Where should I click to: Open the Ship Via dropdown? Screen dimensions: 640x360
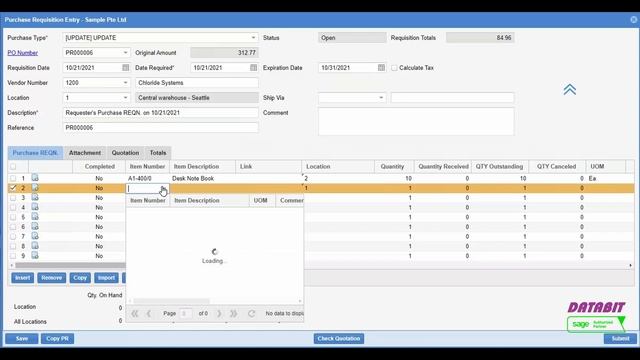pos(381,98)
